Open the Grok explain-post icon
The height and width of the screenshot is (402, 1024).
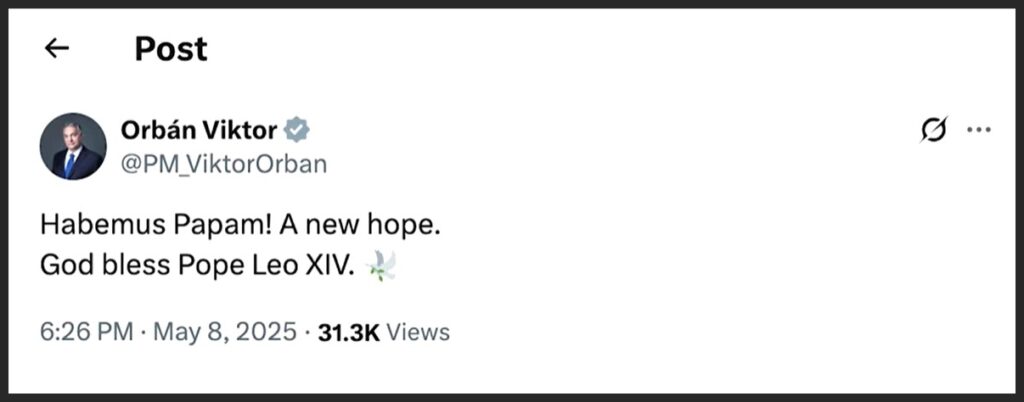coord(932,130)
